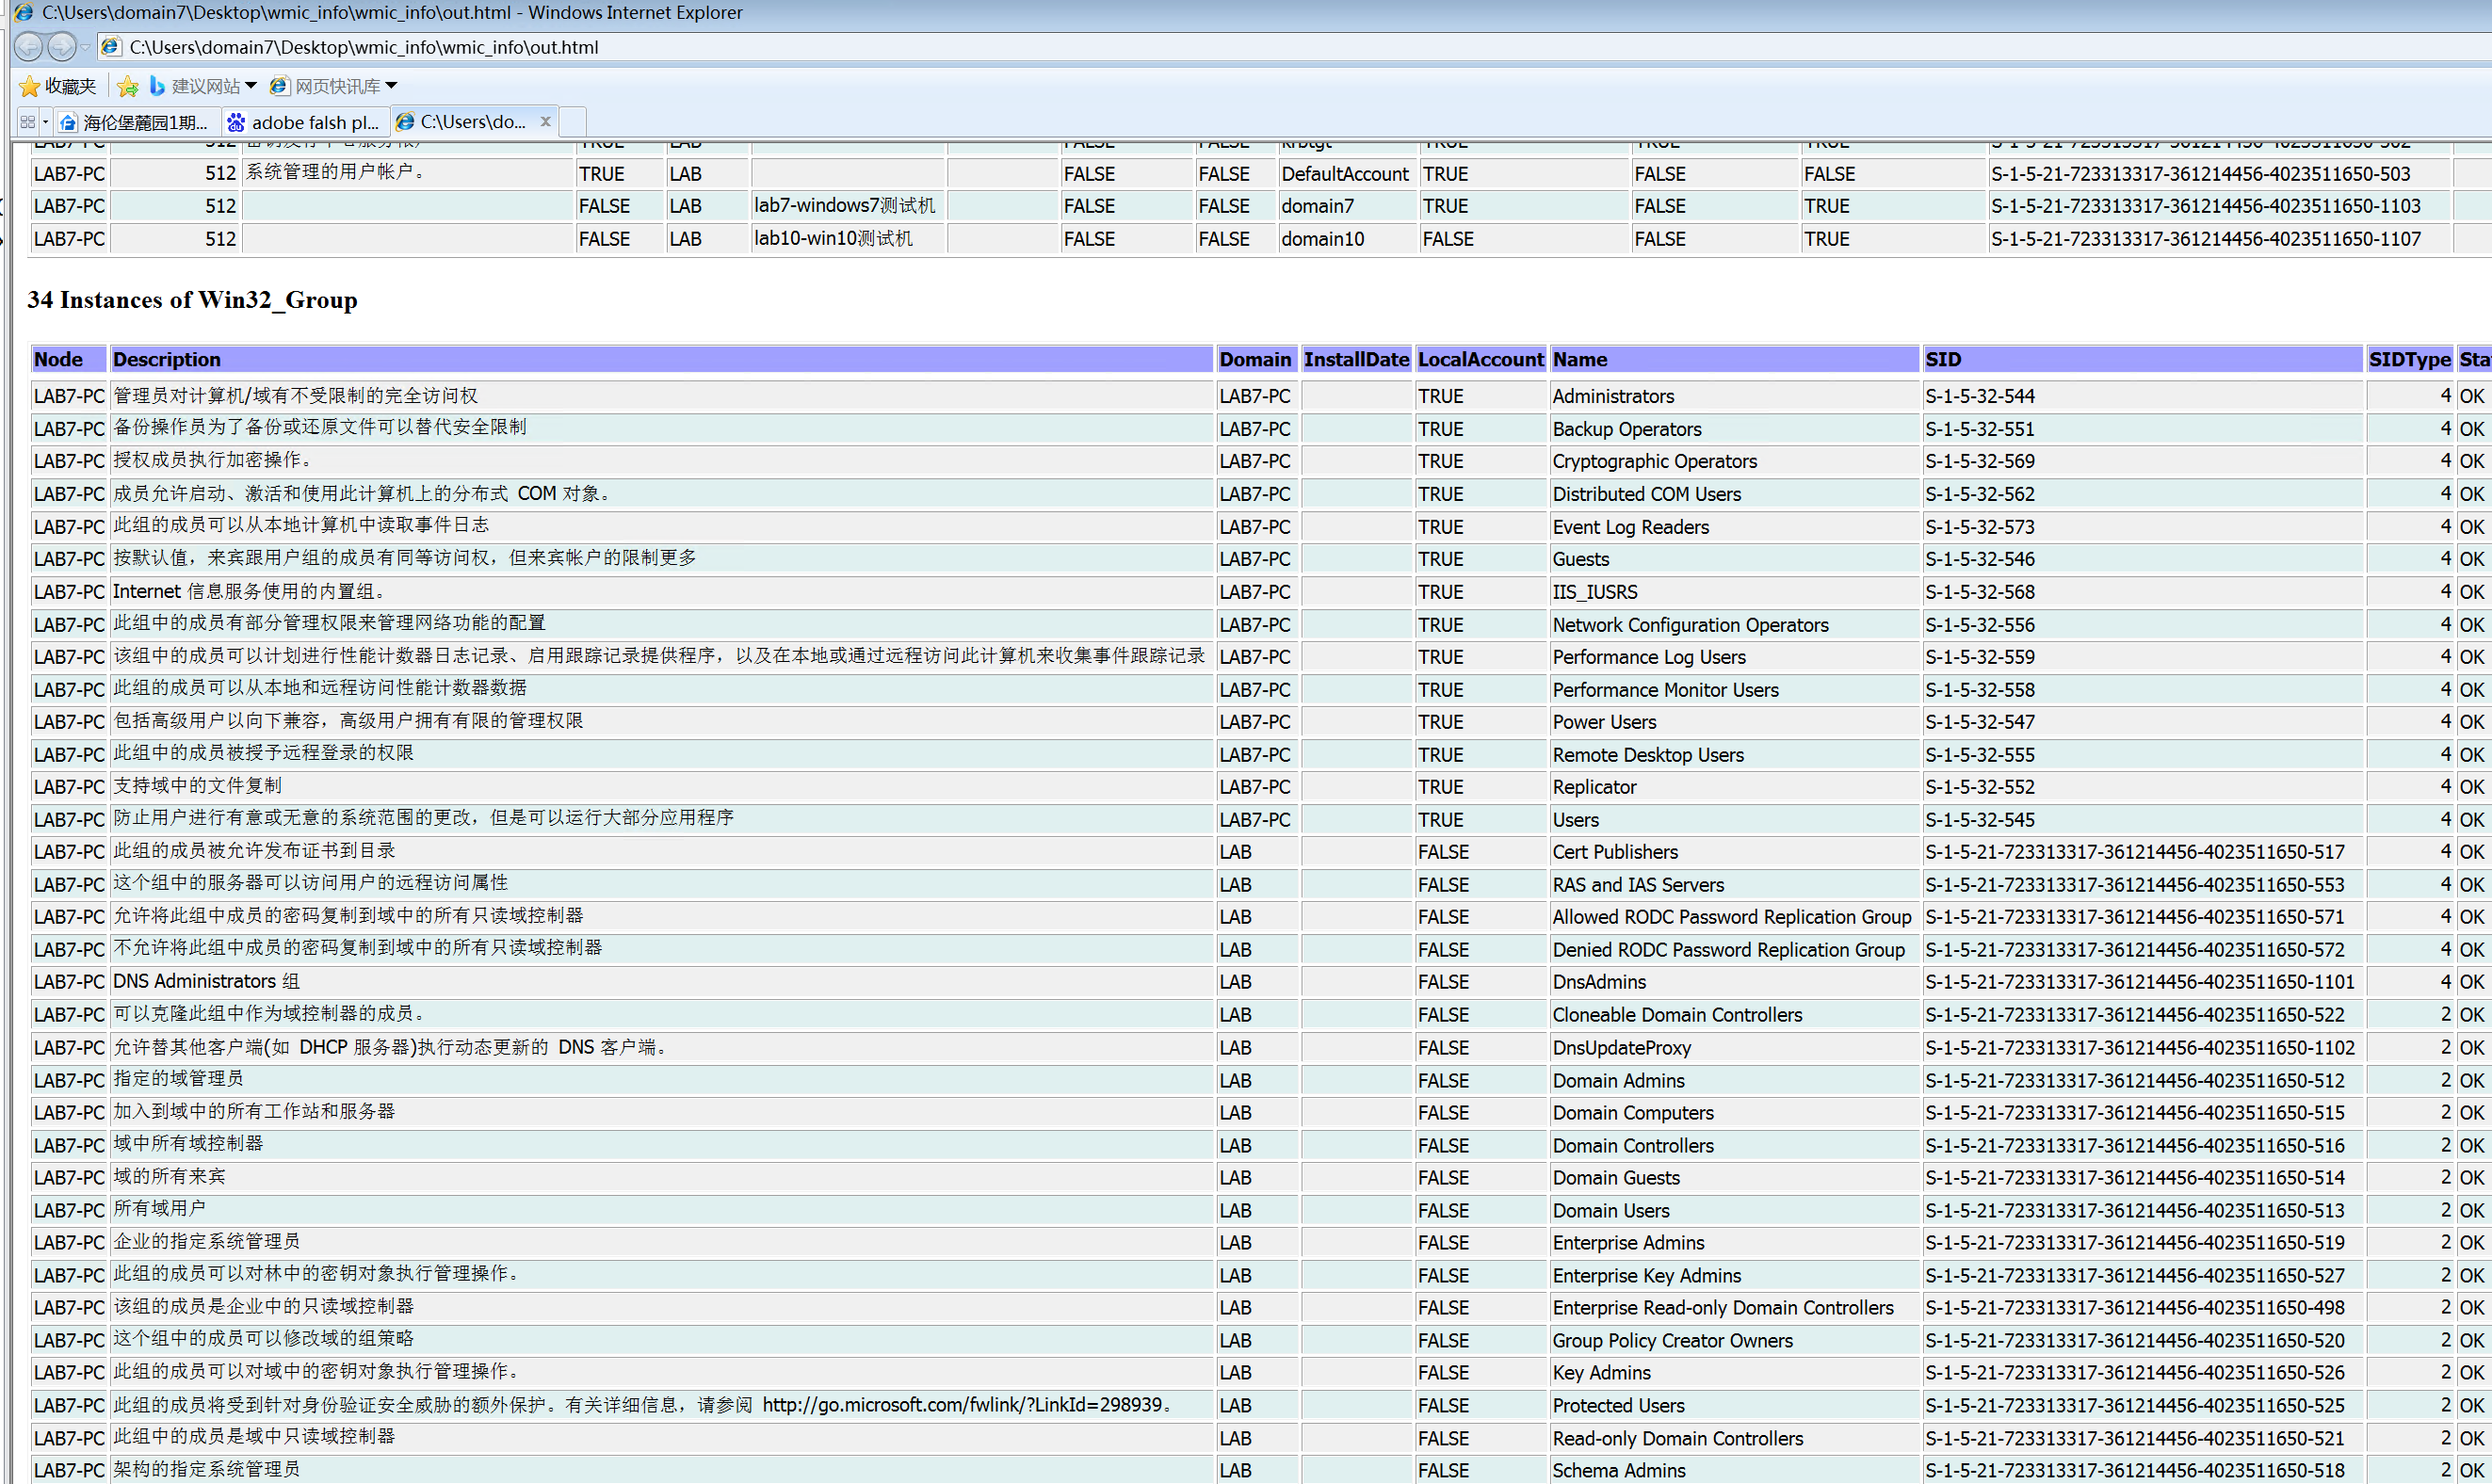Select the Replicator name cell
The height and width of the screenshot is (1484, 2492).
1734,787
